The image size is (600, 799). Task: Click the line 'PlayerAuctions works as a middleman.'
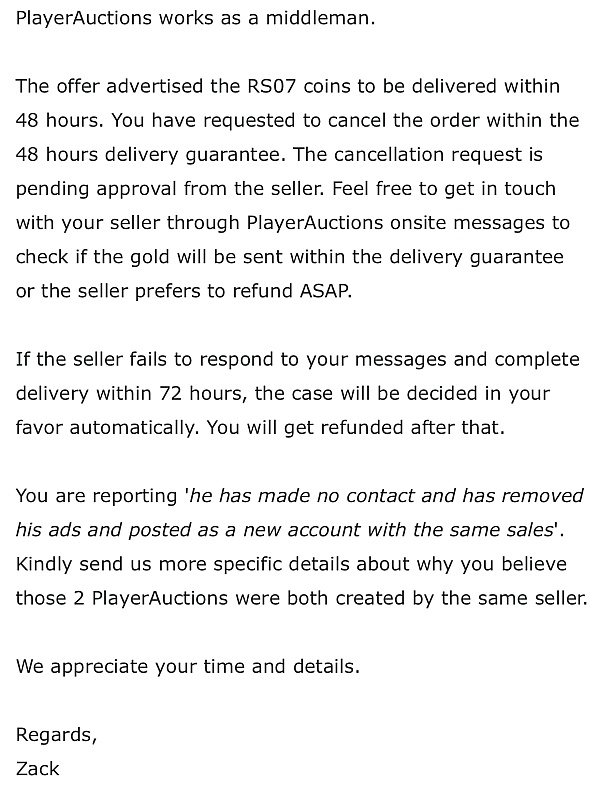tap(195, 19)
